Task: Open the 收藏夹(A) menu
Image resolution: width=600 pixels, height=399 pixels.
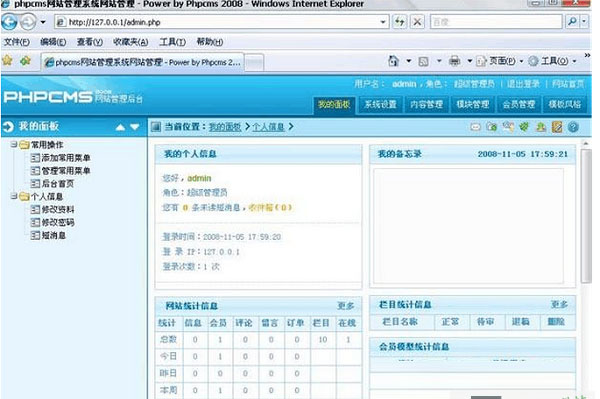Action: pos(130,42)
